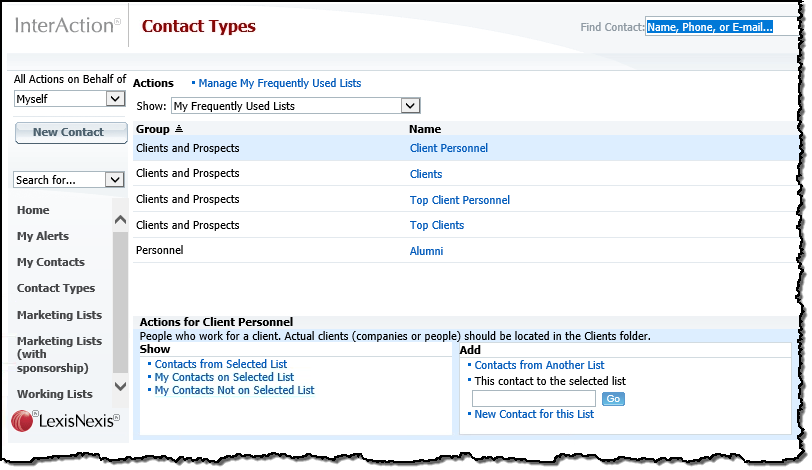Click the Go button
The width and height of the screenshot is (812, 470).
613,399
